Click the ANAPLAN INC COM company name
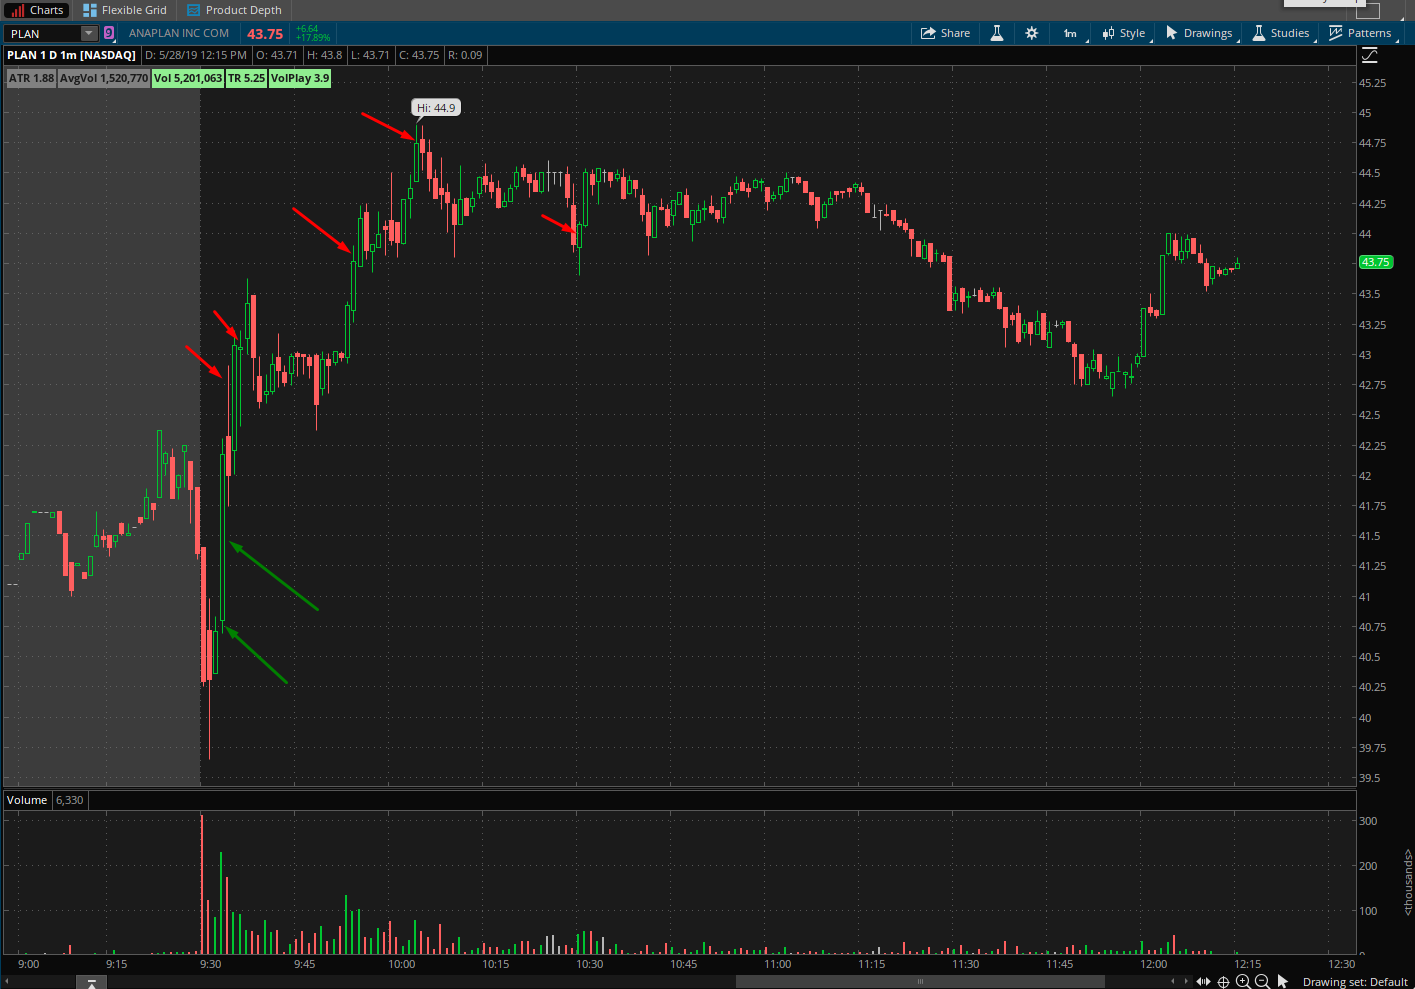The width and height of the screenshot is (1415, 989). (x=179, y=33)
